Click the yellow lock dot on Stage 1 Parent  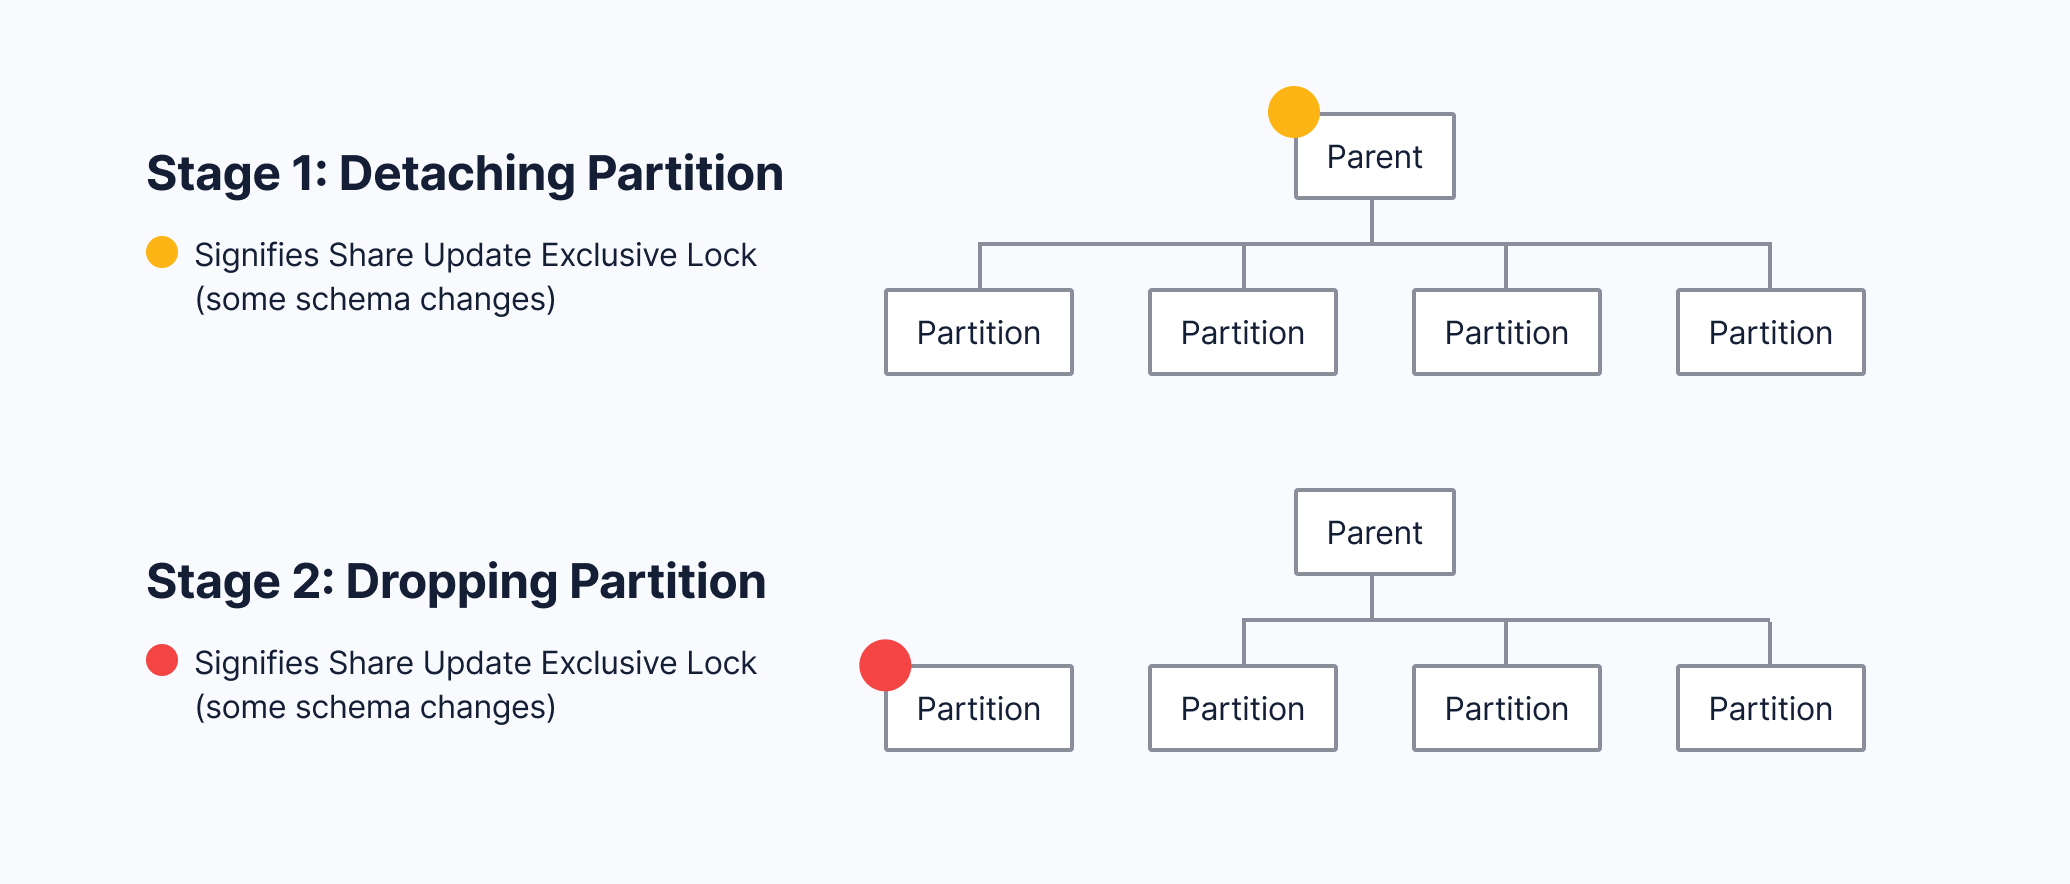1293,112
